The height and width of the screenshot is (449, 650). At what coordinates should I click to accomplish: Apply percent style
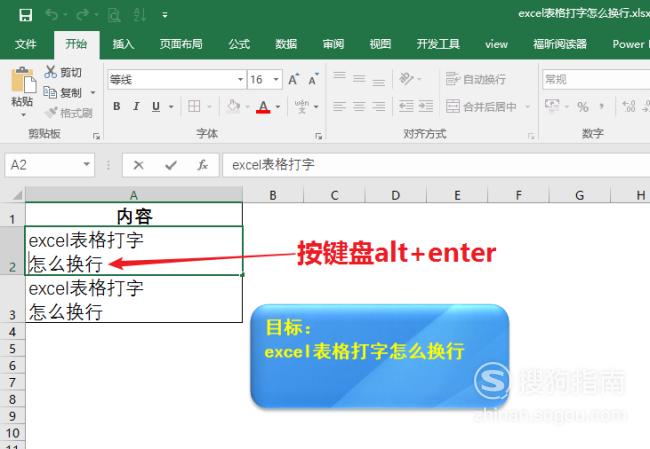582,107
